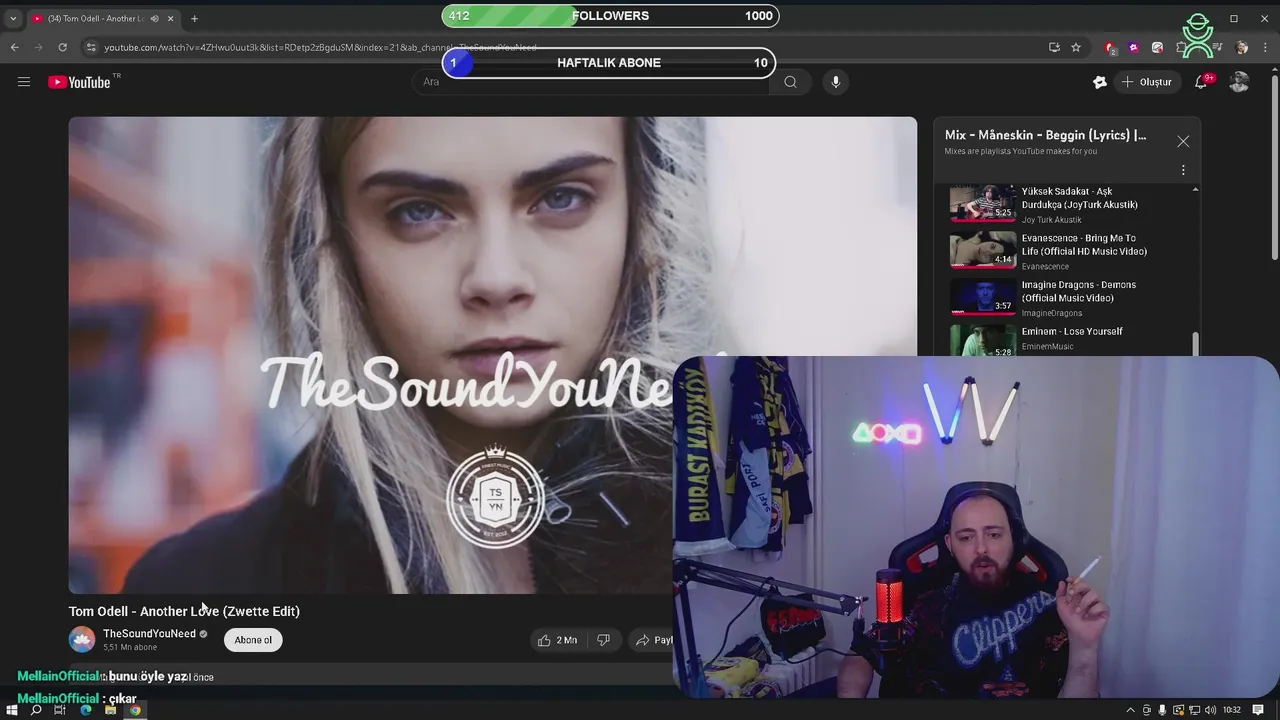Start voice search with the microphone icon
Screen dimensions: 1280x720
pyautogui.click(x=836, y=82)
